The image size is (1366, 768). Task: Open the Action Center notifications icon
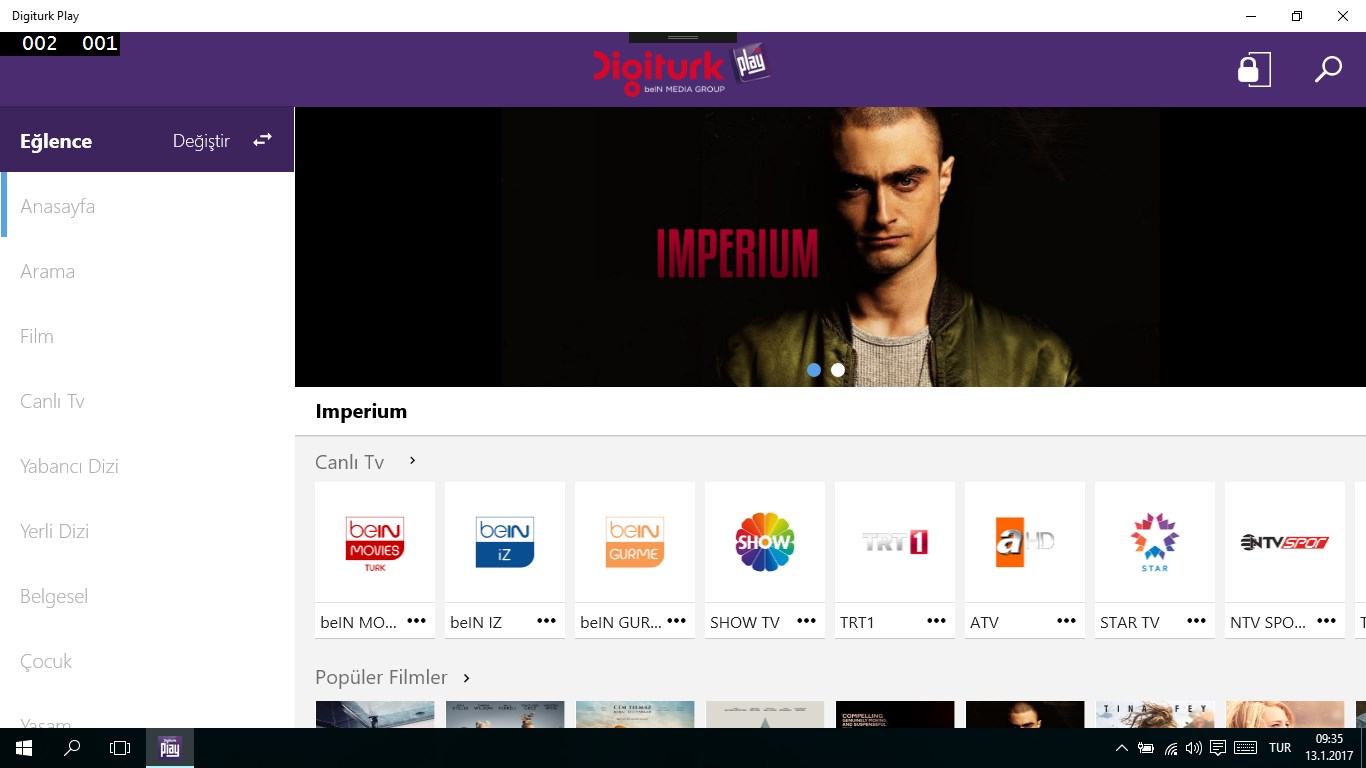pyautogui.click(x=1218, y=748)
